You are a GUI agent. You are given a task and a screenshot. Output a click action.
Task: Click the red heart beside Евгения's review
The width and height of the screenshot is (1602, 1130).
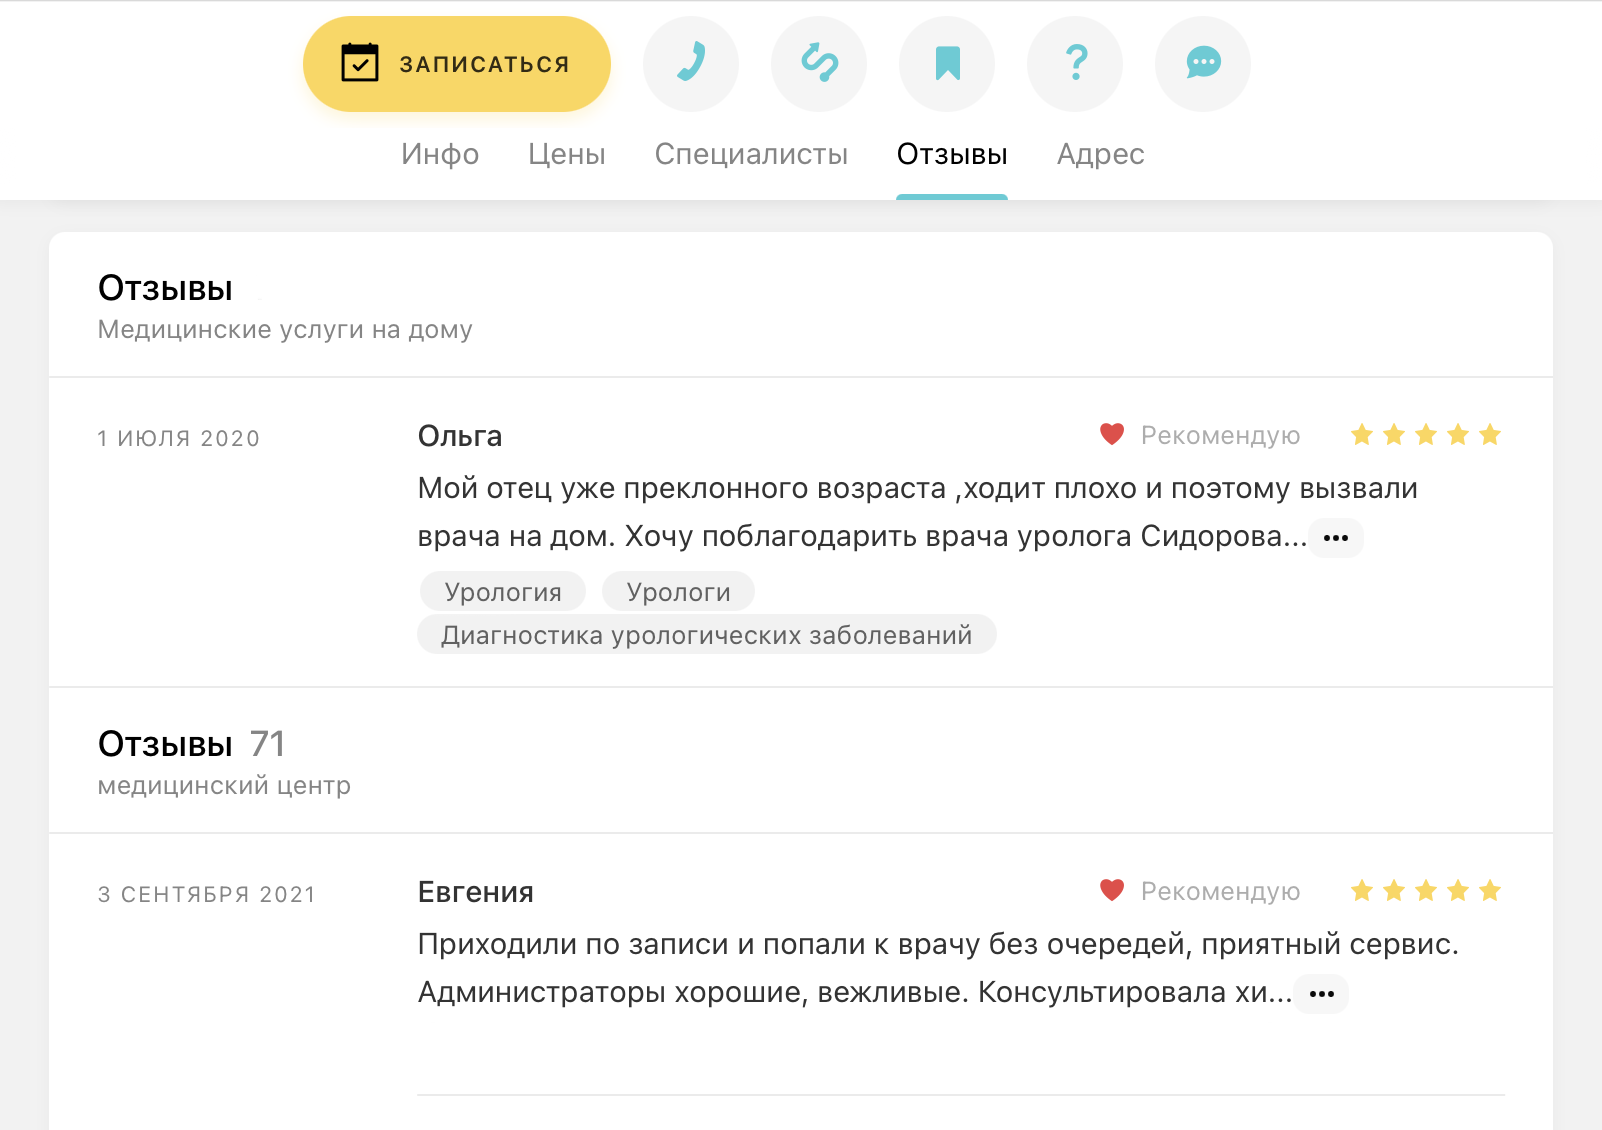[x=1112, y=890]
